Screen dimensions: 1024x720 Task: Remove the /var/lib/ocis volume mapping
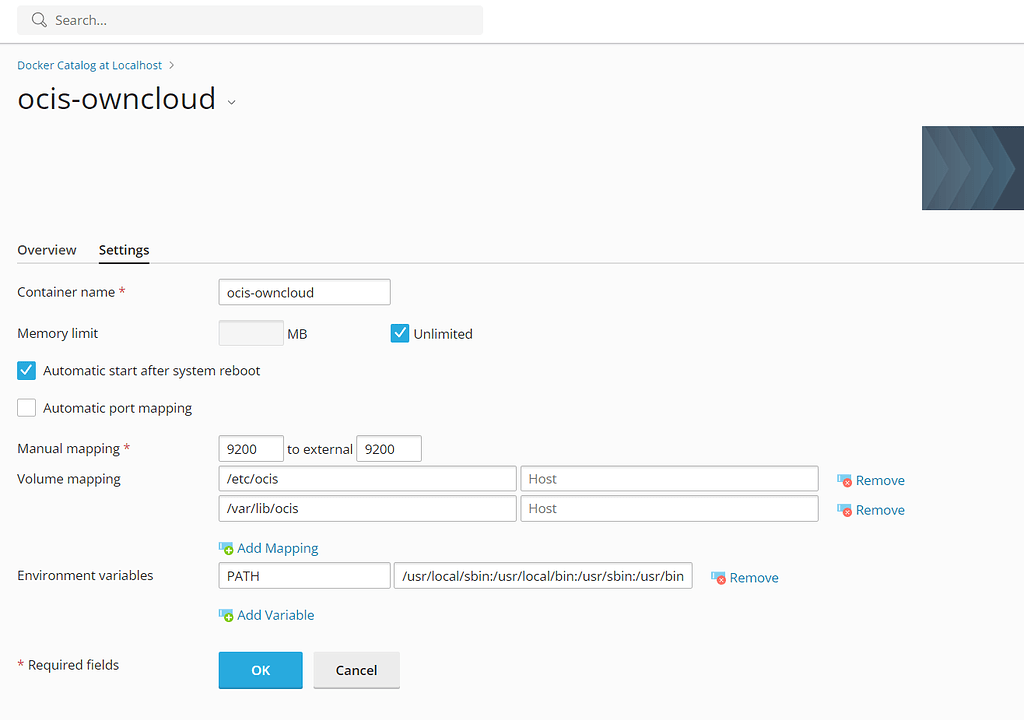click(x=871, y=509)
